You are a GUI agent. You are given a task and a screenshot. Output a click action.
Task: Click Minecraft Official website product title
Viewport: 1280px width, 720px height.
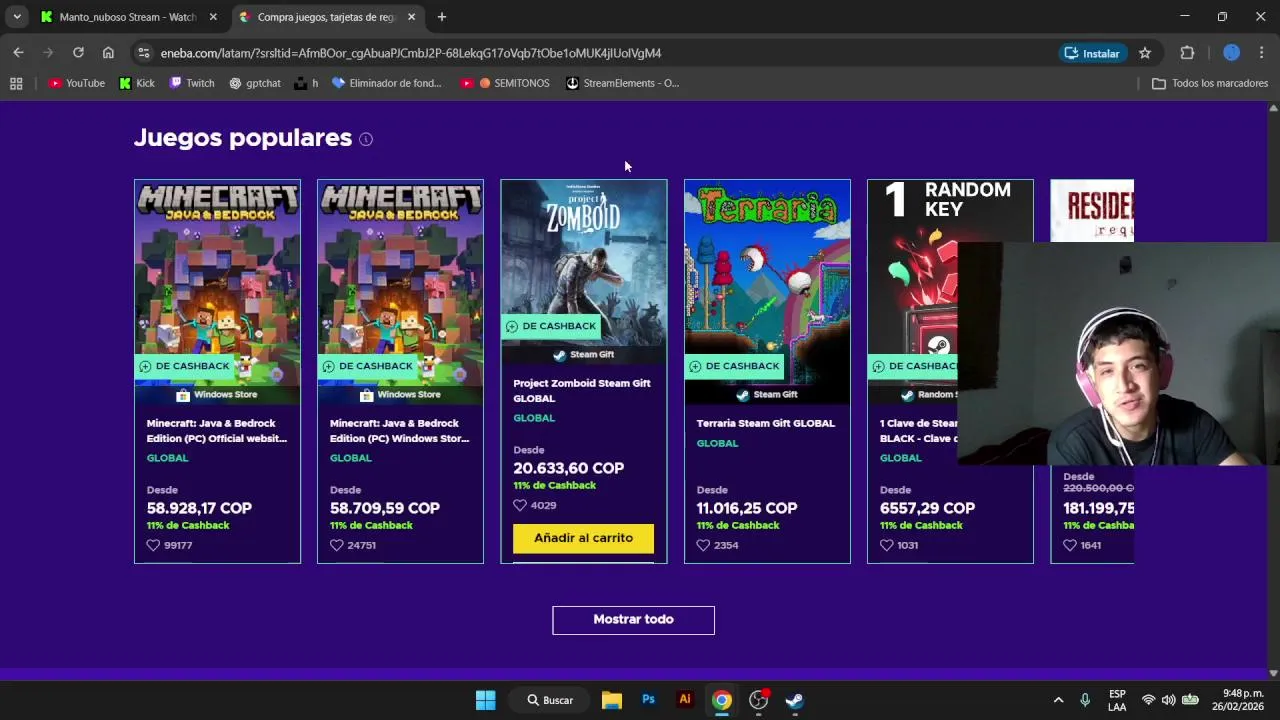click(217, 431)
